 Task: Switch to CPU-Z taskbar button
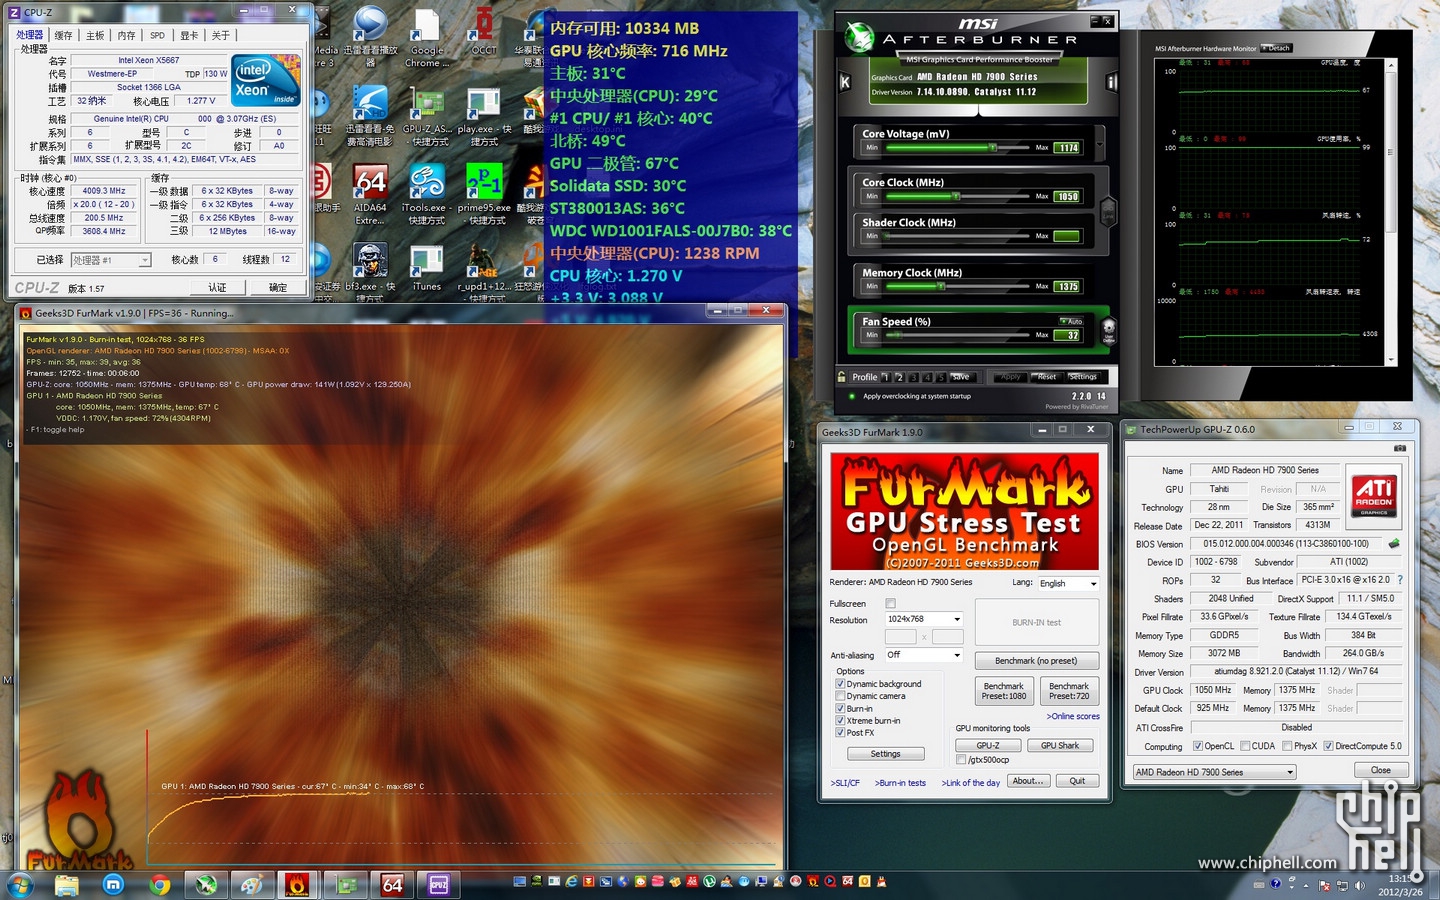(x=439, y=884)
